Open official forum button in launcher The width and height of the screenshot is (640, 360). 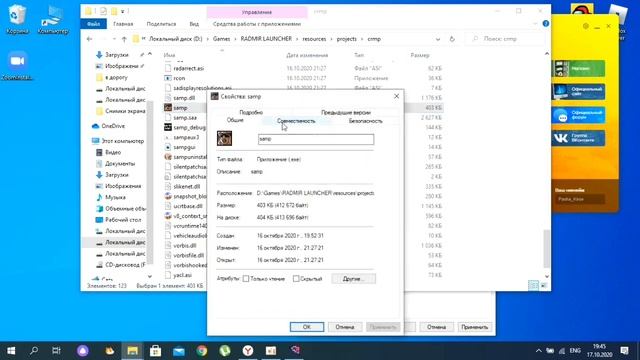tap(579, 115)
